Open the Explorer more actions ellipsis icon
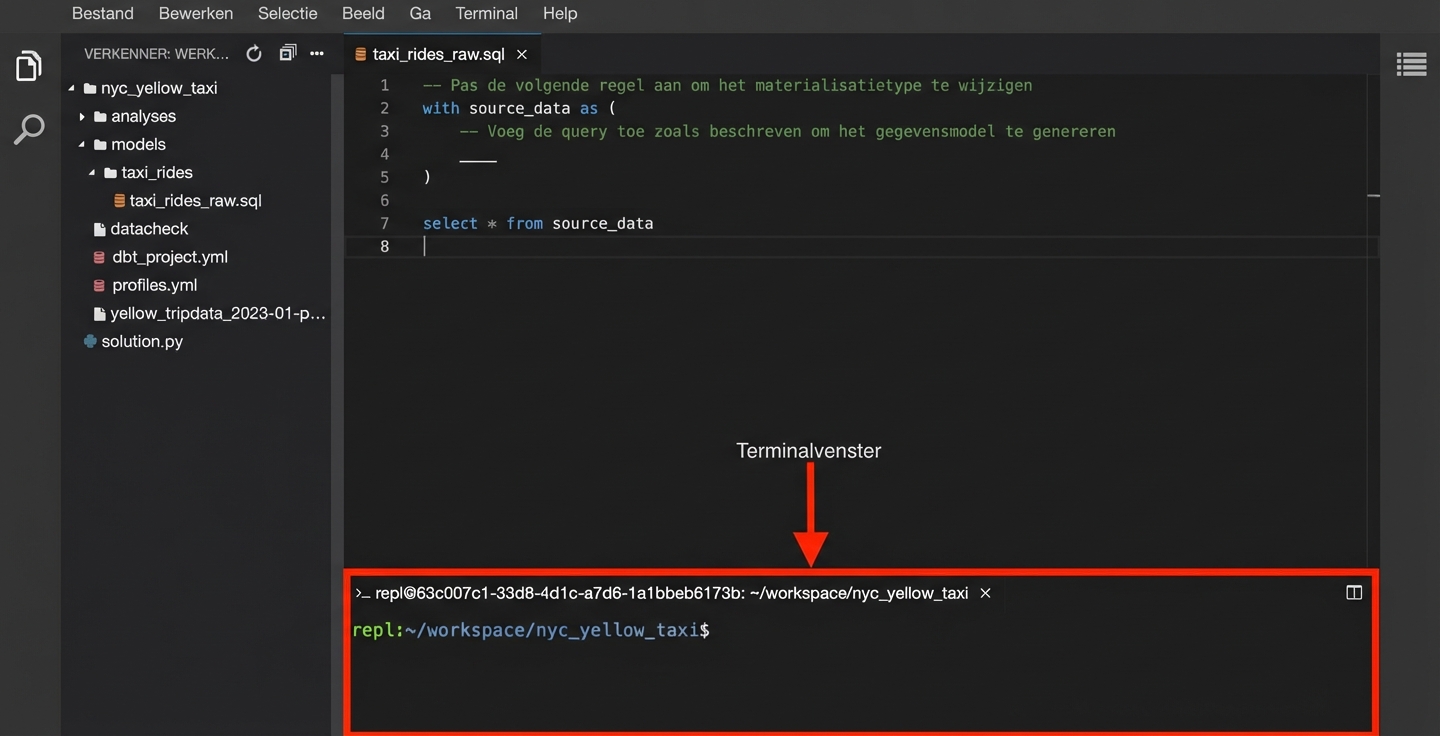The image size is (1440, 736). (316, 53)
